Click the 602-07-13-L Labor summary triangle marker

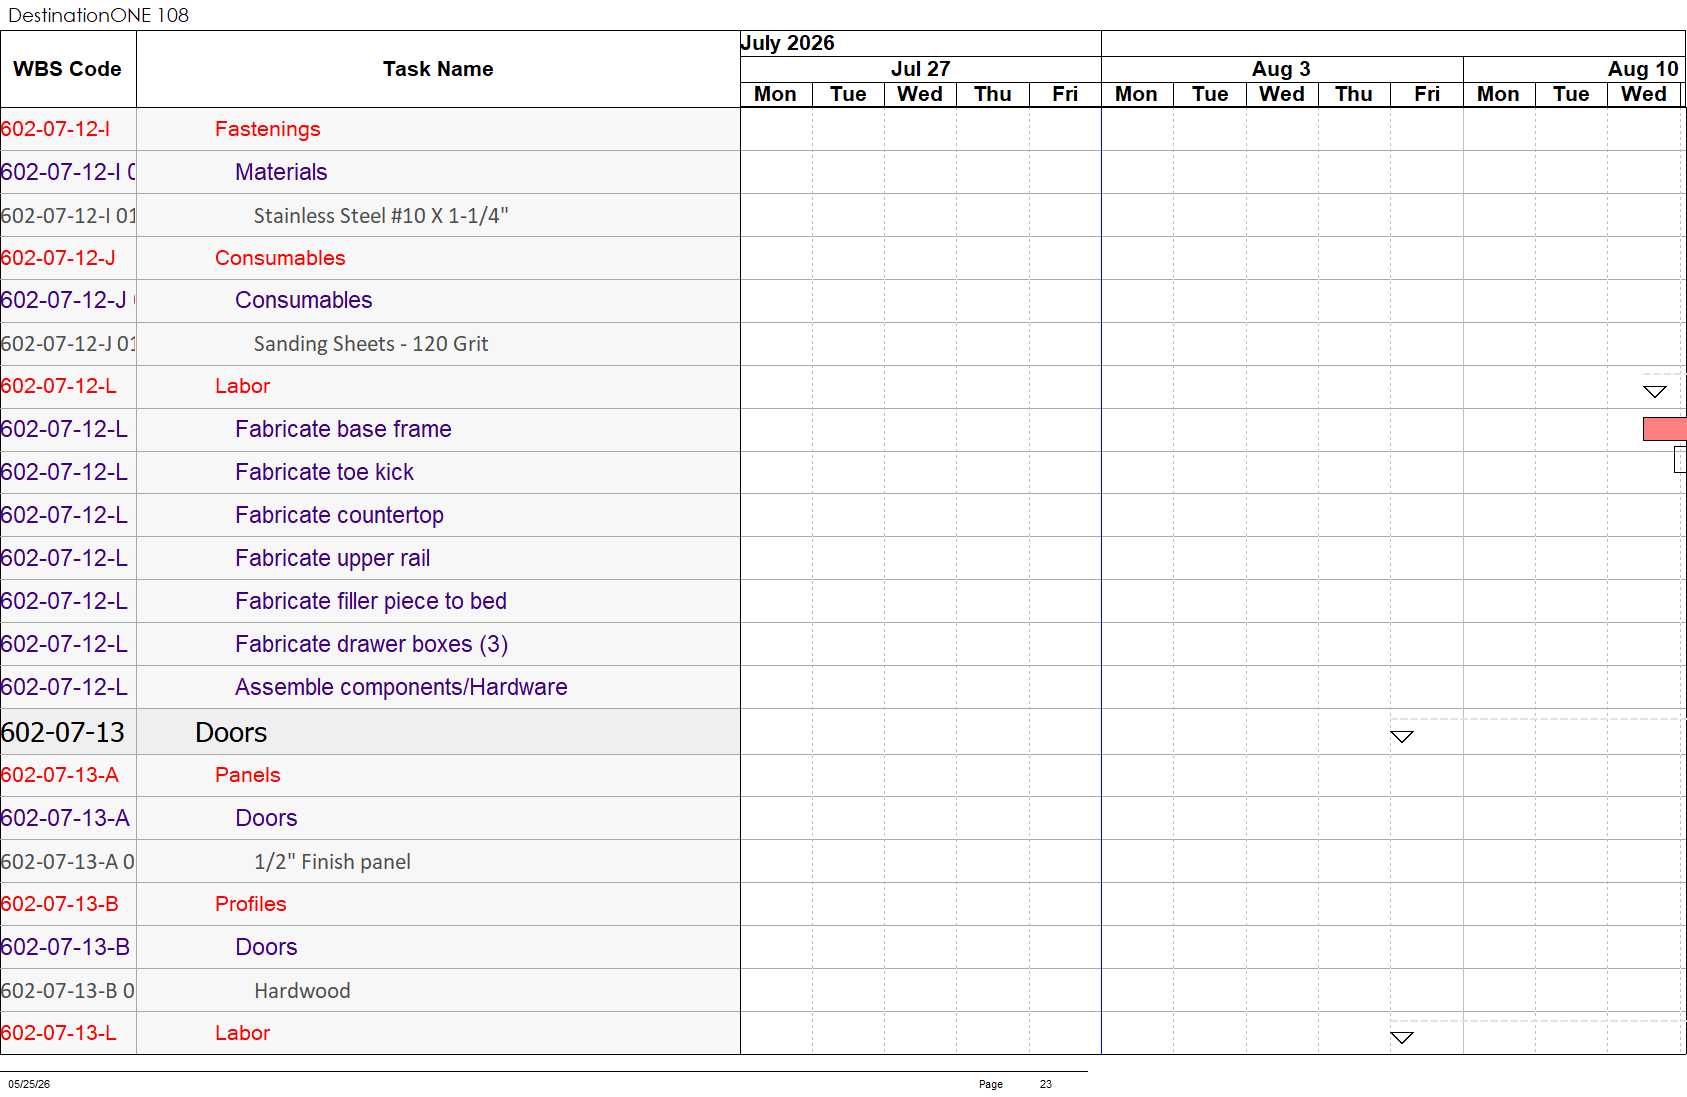pyautogui.click(x=1402, y=1037)
